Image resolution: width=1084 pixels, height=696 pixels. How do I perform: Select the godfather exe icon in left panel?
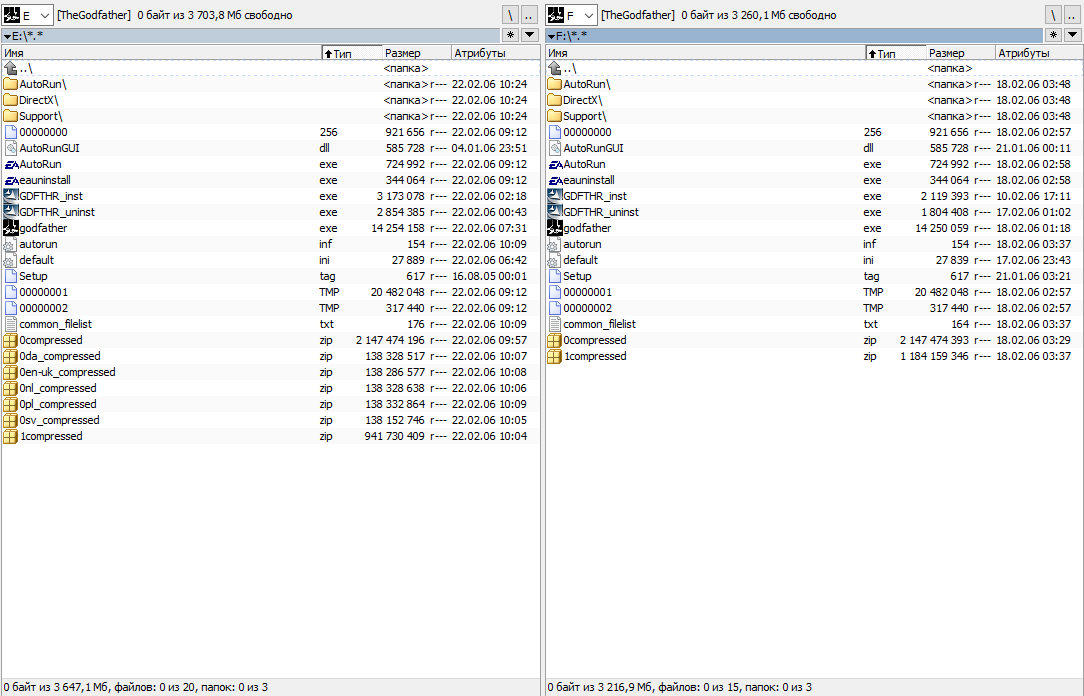click(x=10, y=228)
